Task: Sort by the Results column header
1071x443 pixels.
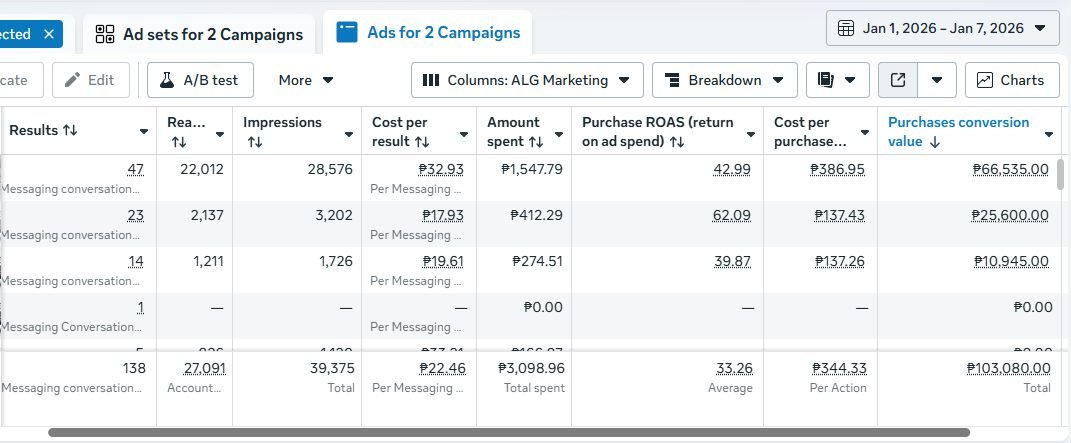Action: [43, 131]
